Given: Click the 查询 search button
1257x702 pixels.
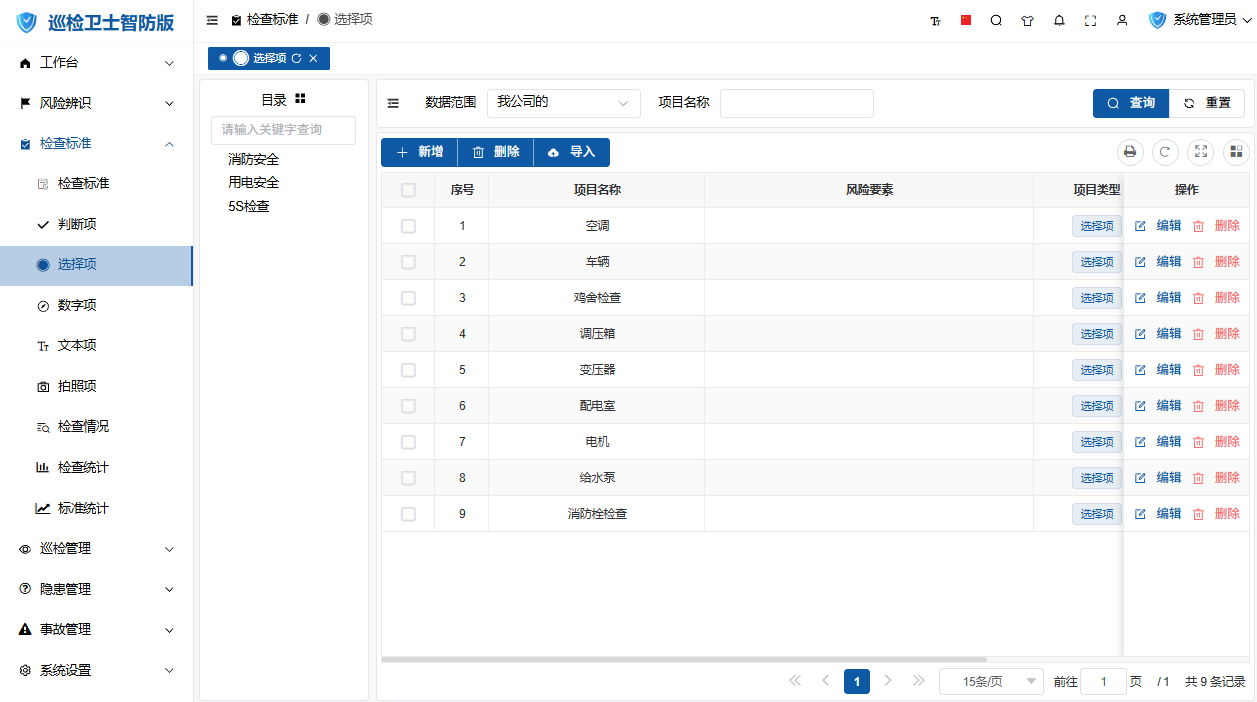Looking at the screenshot, I should tap(1131, 103).
